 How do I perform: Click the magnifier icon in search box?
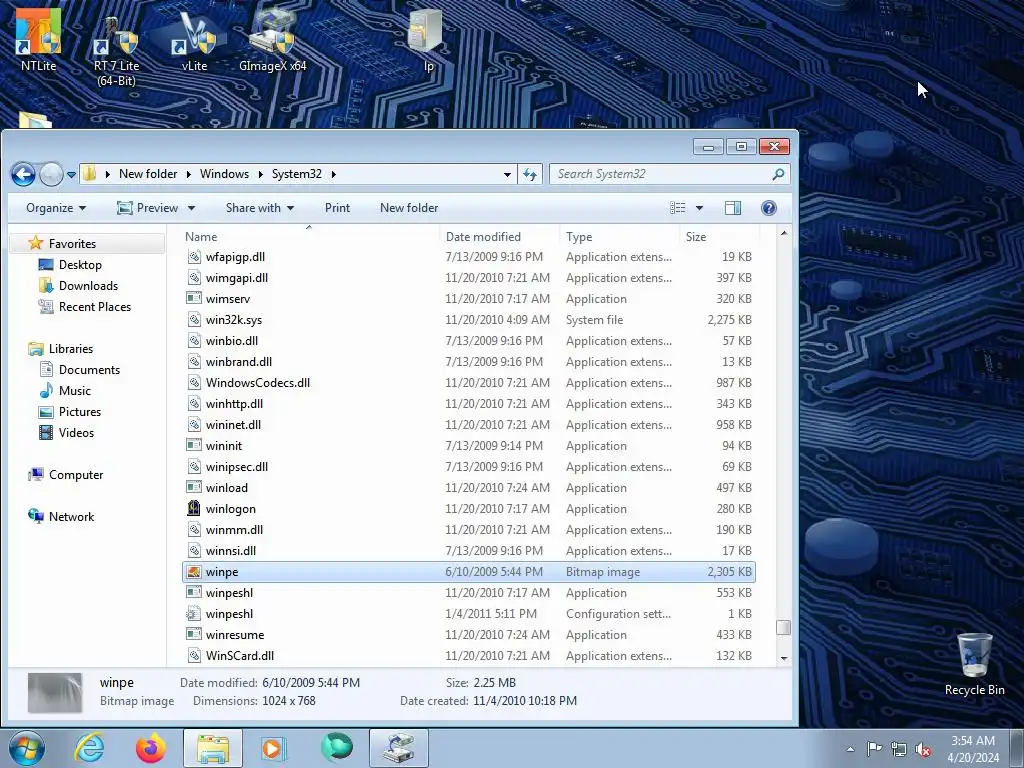click(778, 174)
